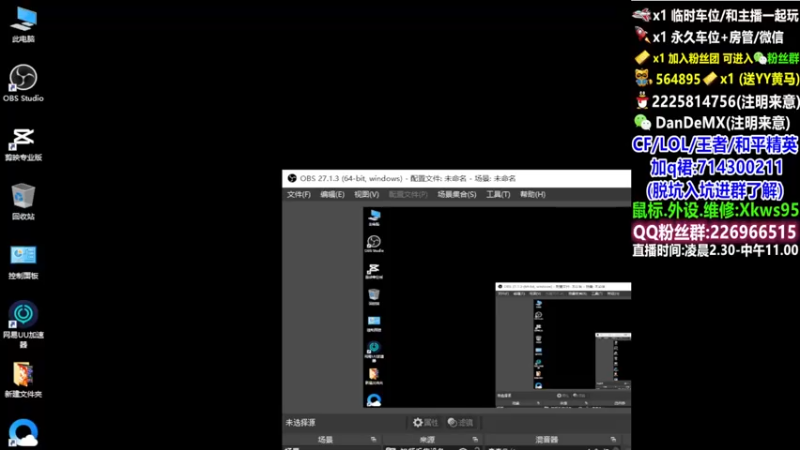Open the 视图(V) menu in OBS
Image resolution: width=800 pixels, height=450 pixels.
click(x=366, y=194)
